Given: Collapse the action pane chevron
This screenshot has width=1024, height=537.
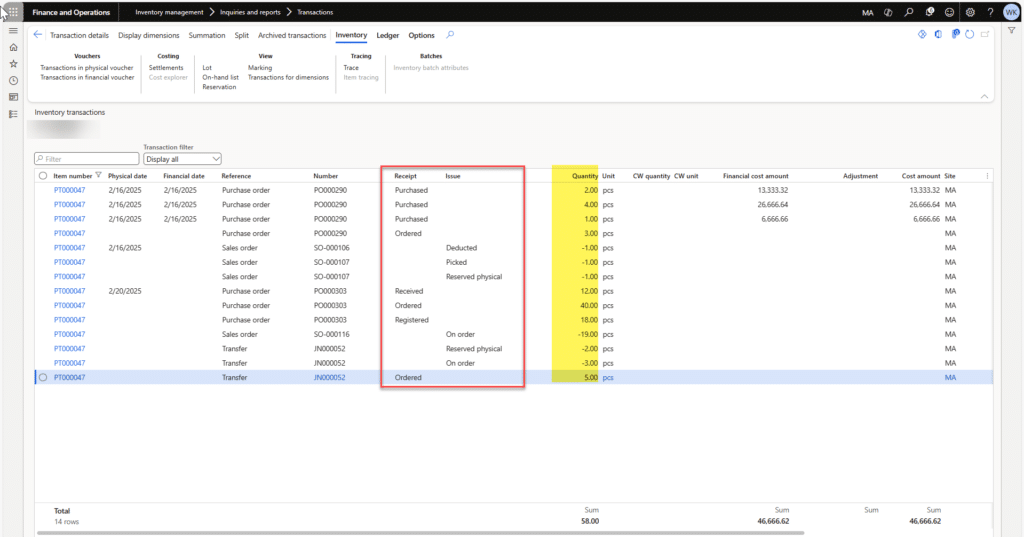Looking at the screenshot, I should pos(984,96).
